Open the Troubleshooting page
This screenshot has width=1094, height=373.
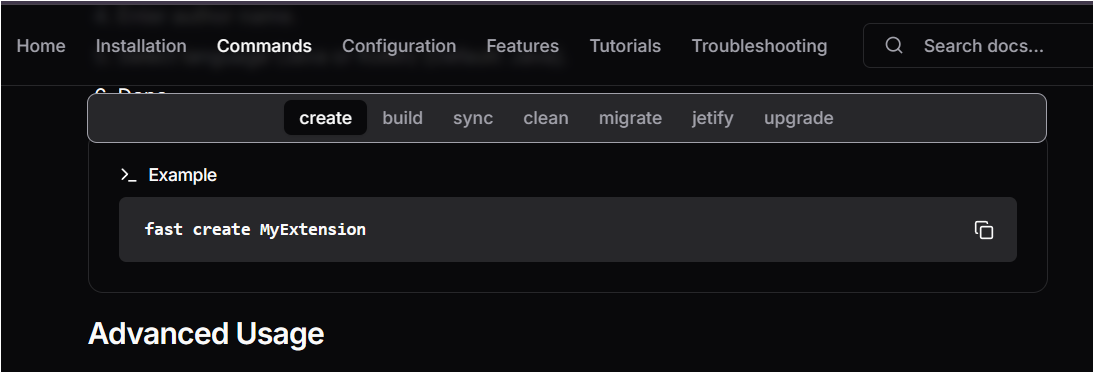click(x=759, y=46)
